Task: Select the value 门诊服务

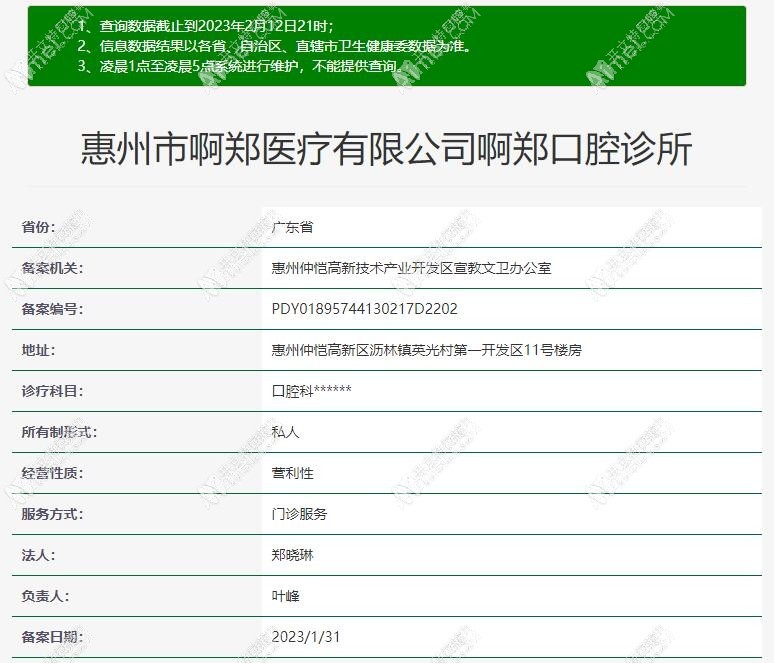Action: [x=299, y=514]
